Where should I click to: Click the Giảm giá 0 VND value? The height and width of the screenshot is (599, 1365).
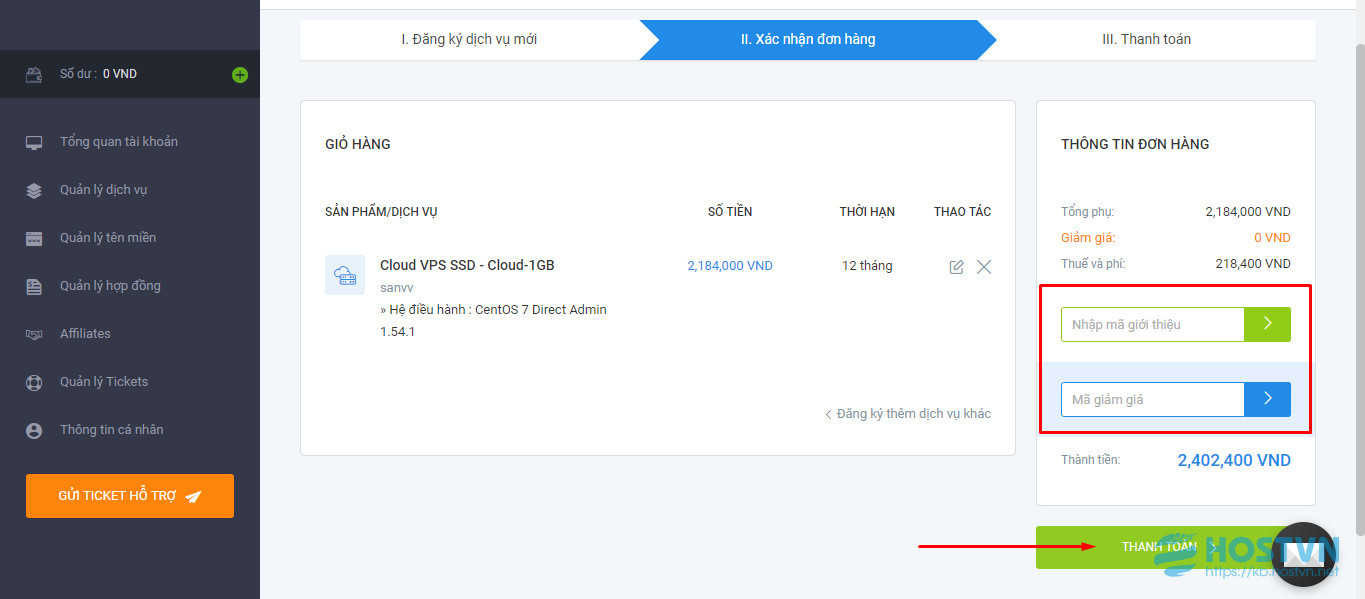[x=1272, y=238]
